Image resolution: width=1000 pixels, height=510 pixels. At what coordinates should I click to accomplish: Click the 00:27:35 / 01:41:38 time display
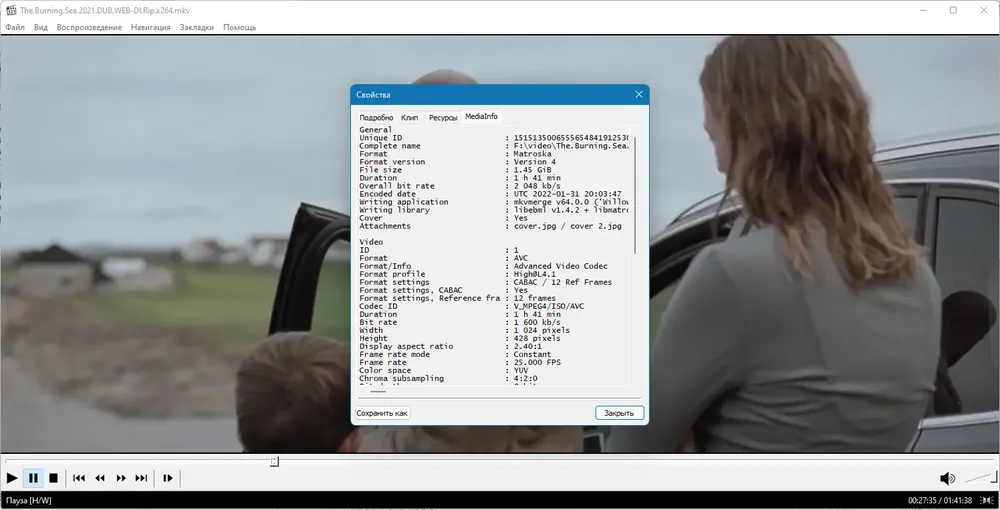tap(940, 500)
